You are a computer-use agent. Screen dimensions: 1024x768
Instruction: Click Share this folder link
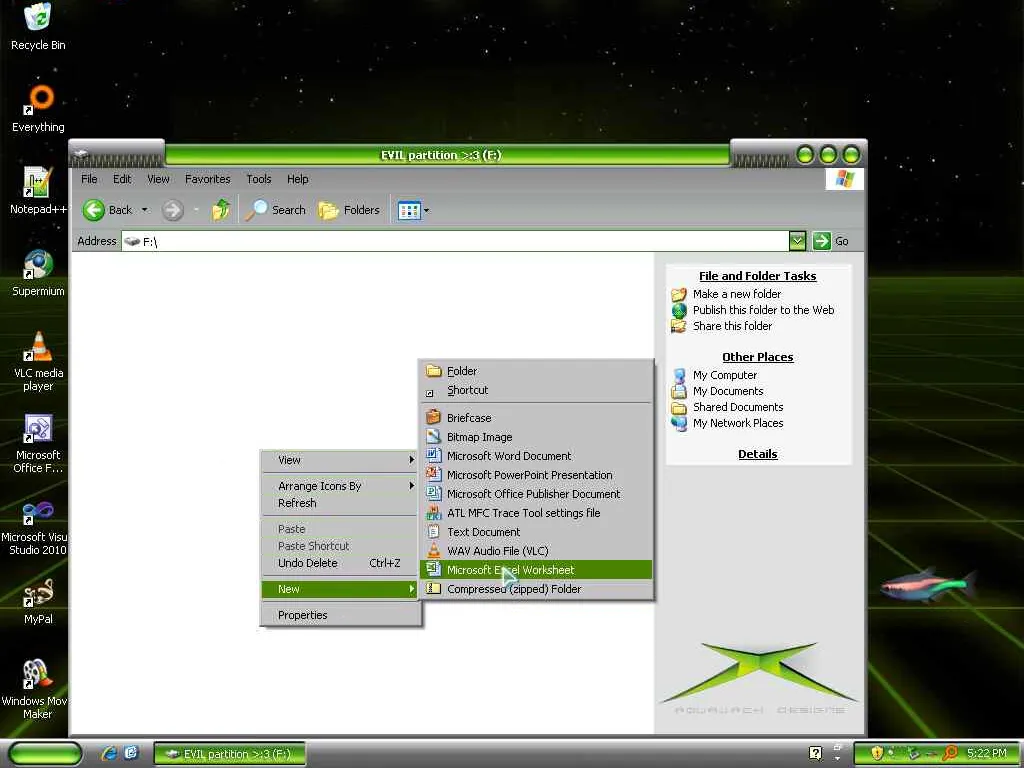point(732,326)
